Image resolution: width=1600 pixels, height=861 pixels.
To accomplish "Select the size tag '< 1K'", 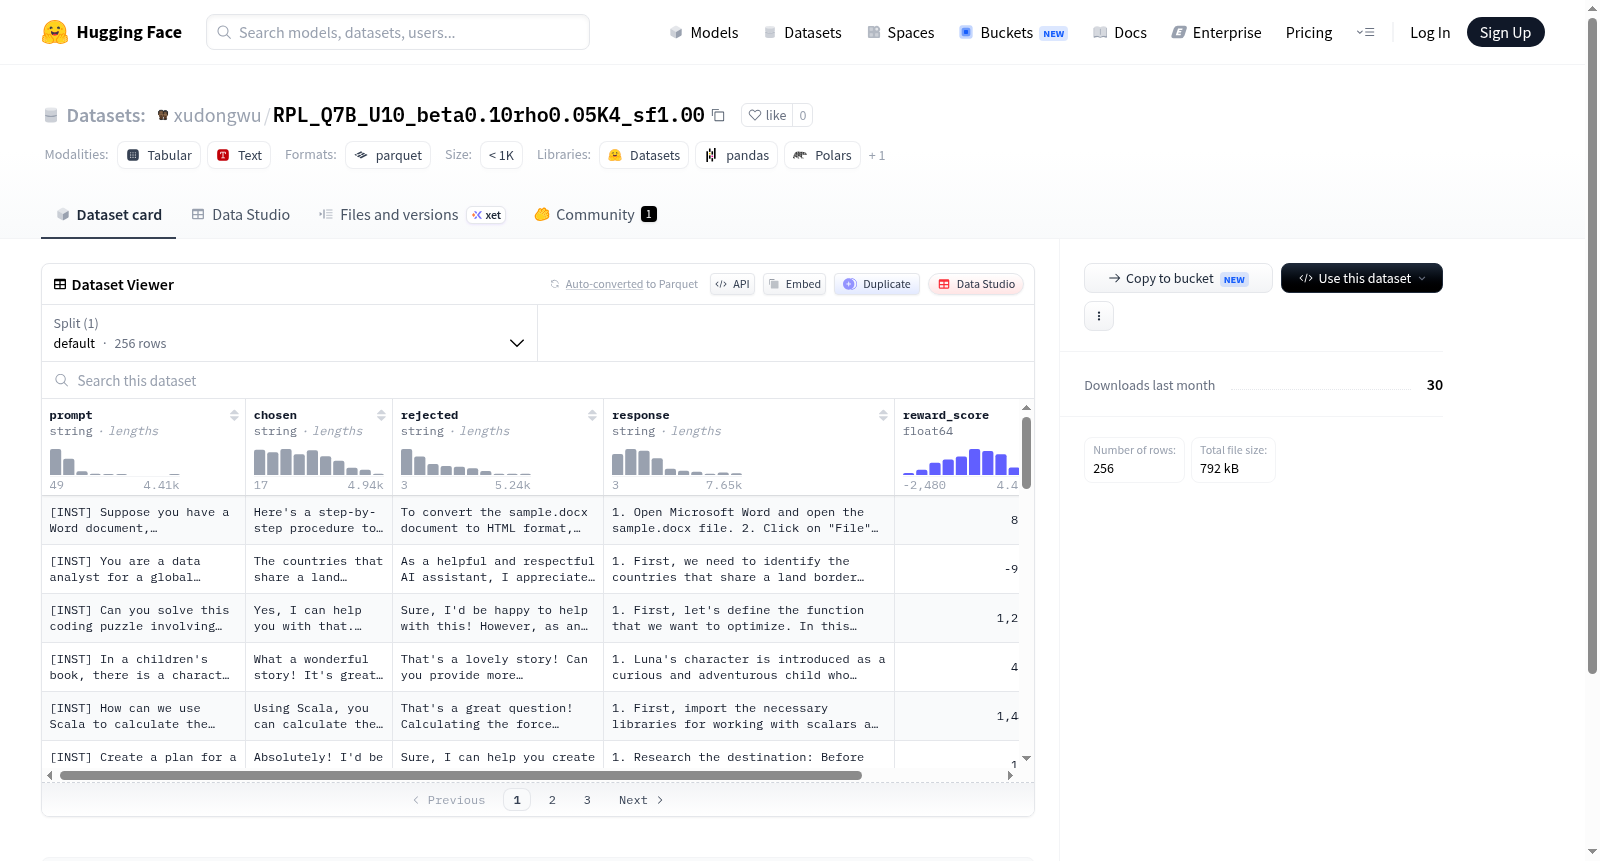I will pos(501,155).
